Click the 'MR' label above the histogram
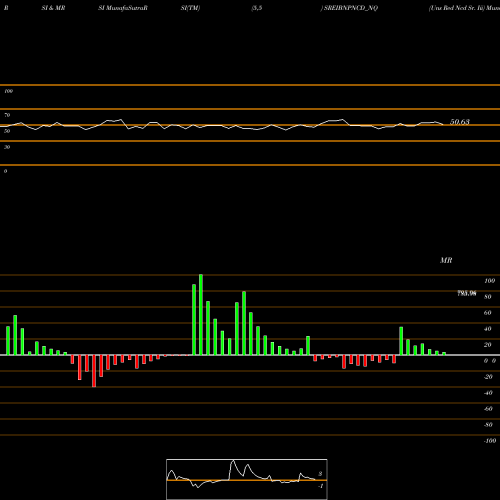Viewport: 500px width, 500px height. [446, 260]
